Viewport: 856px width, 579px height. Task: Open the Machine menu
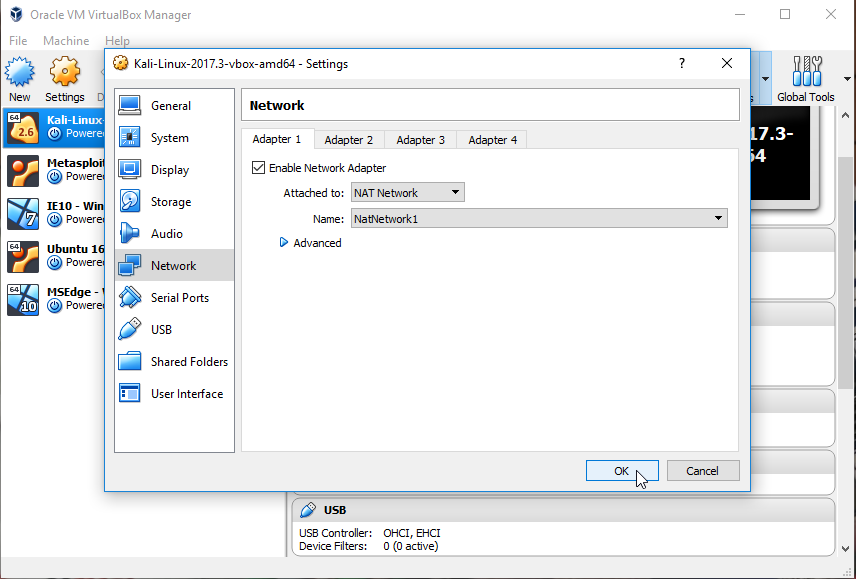point(66,41)
